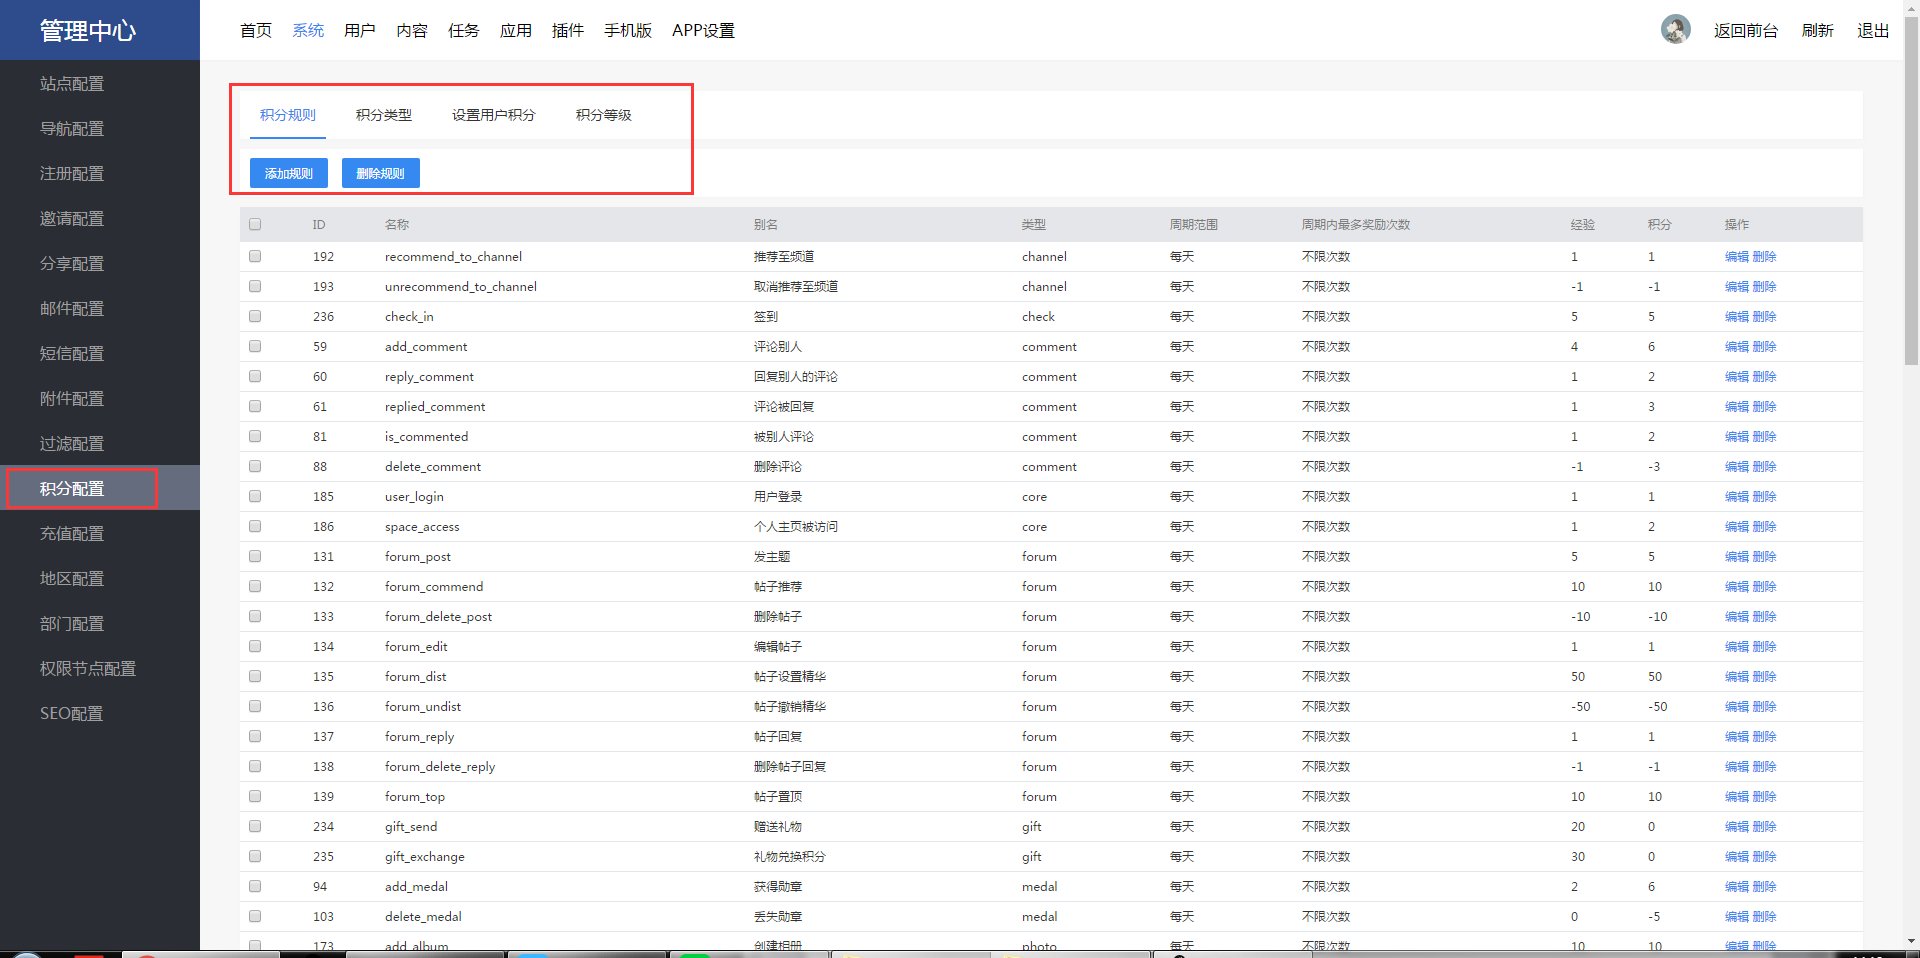The image size is (1920, 958).
Task: Go to the 积分等级 tab
Action: tap(604, 115)
